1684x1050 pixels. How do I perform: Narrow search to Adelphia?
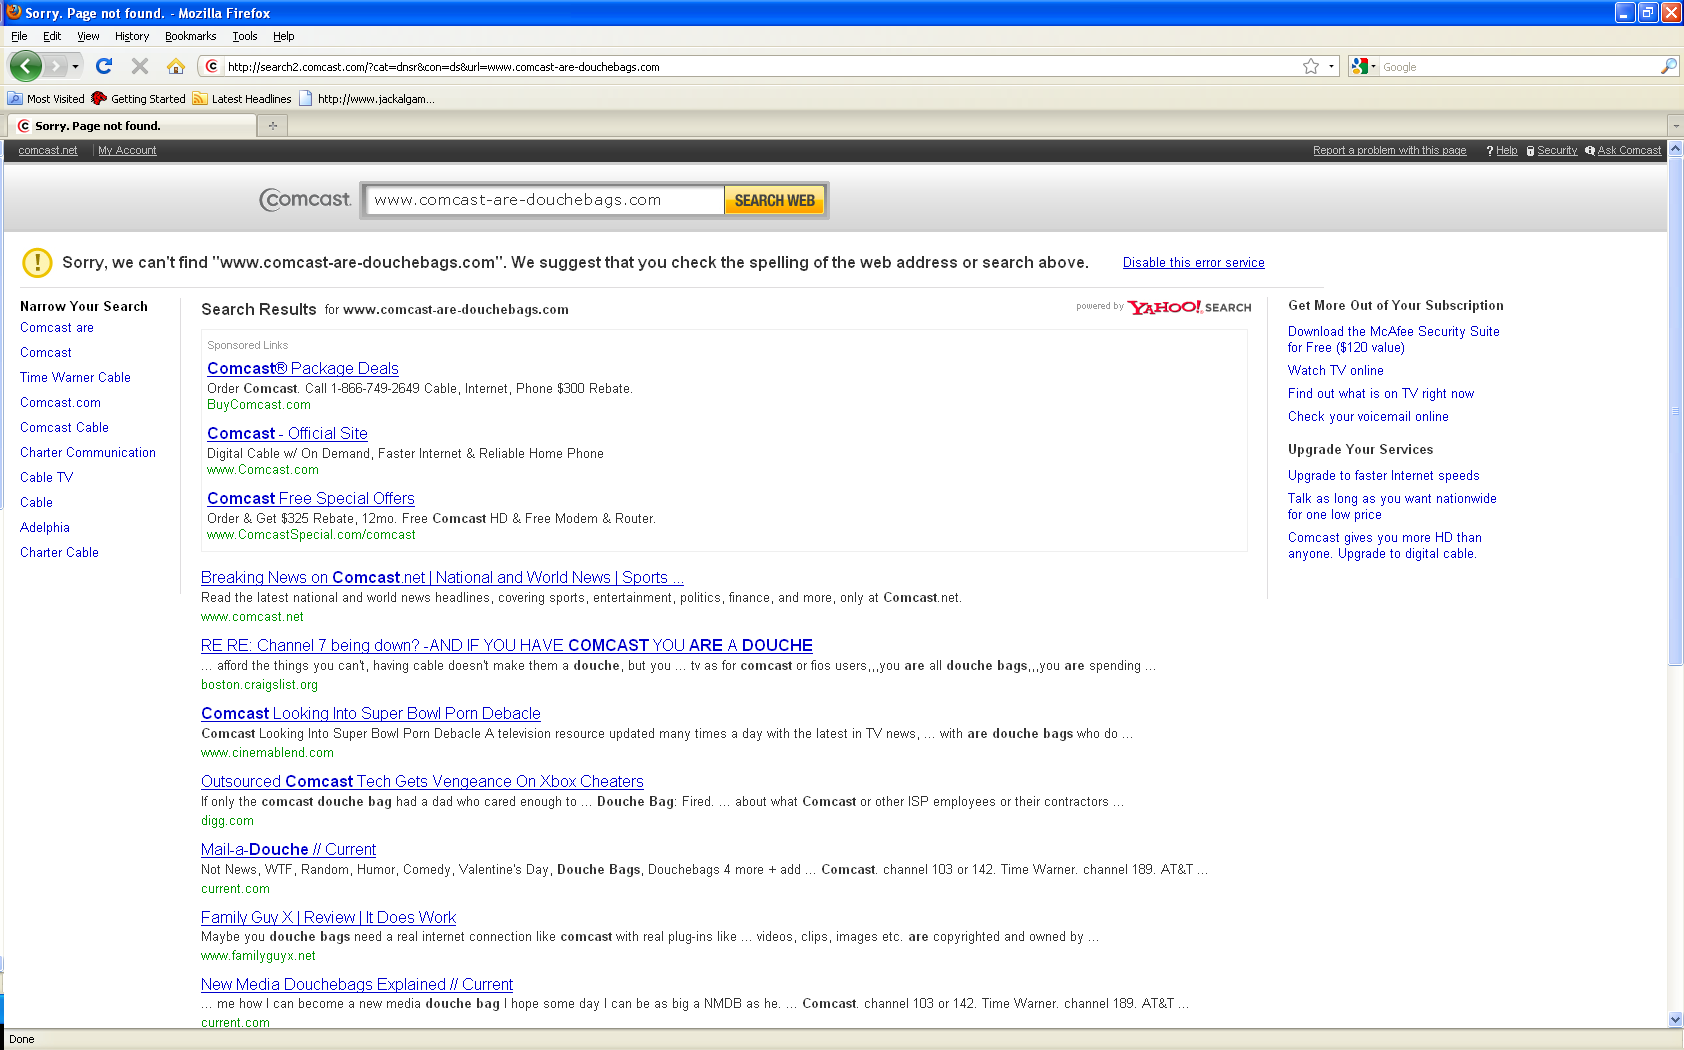(x=45, y=527)
